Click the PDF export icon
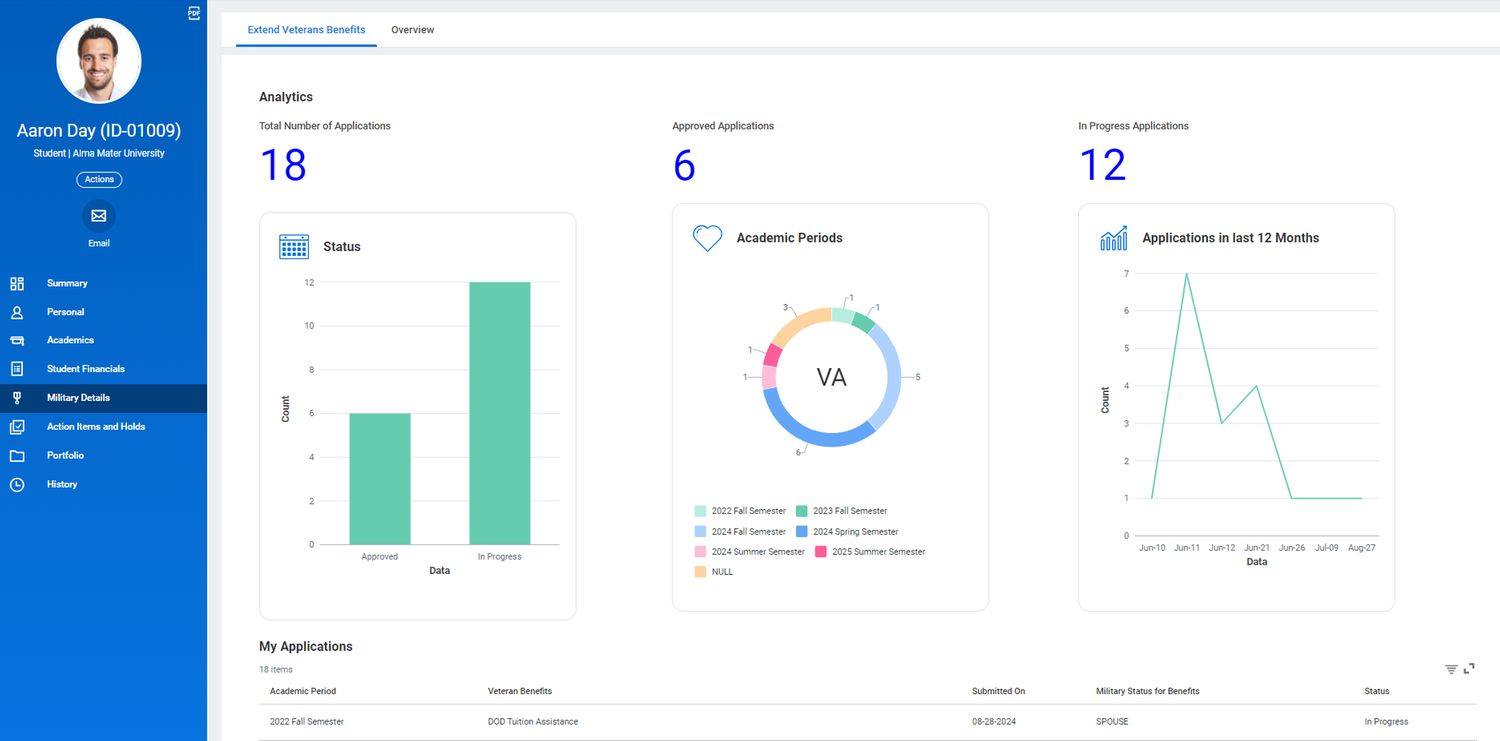Screen dimensions: 1500x741 (x=194, y=13)
